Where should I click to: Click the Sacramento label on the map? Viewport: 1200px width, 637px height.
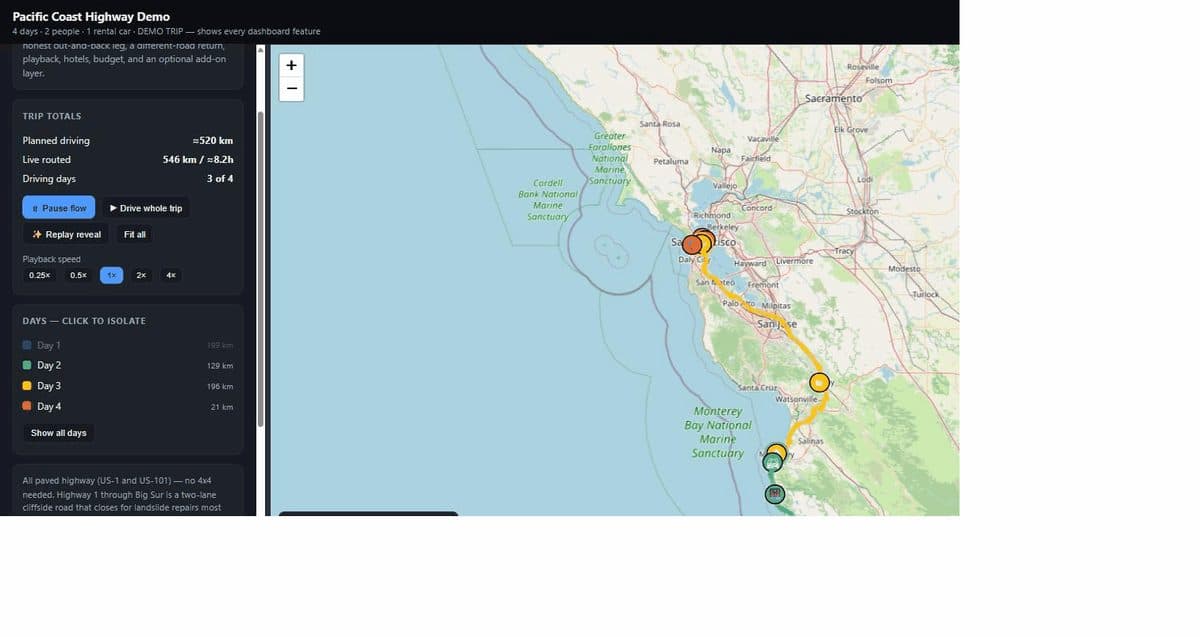click(833, 98)
